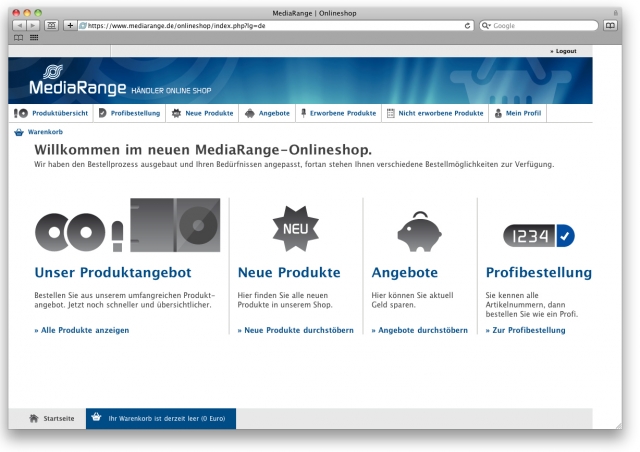Viewport: 640px width, 452px height.
Task: Click the DVD case product image
Action: coord(175,225)
